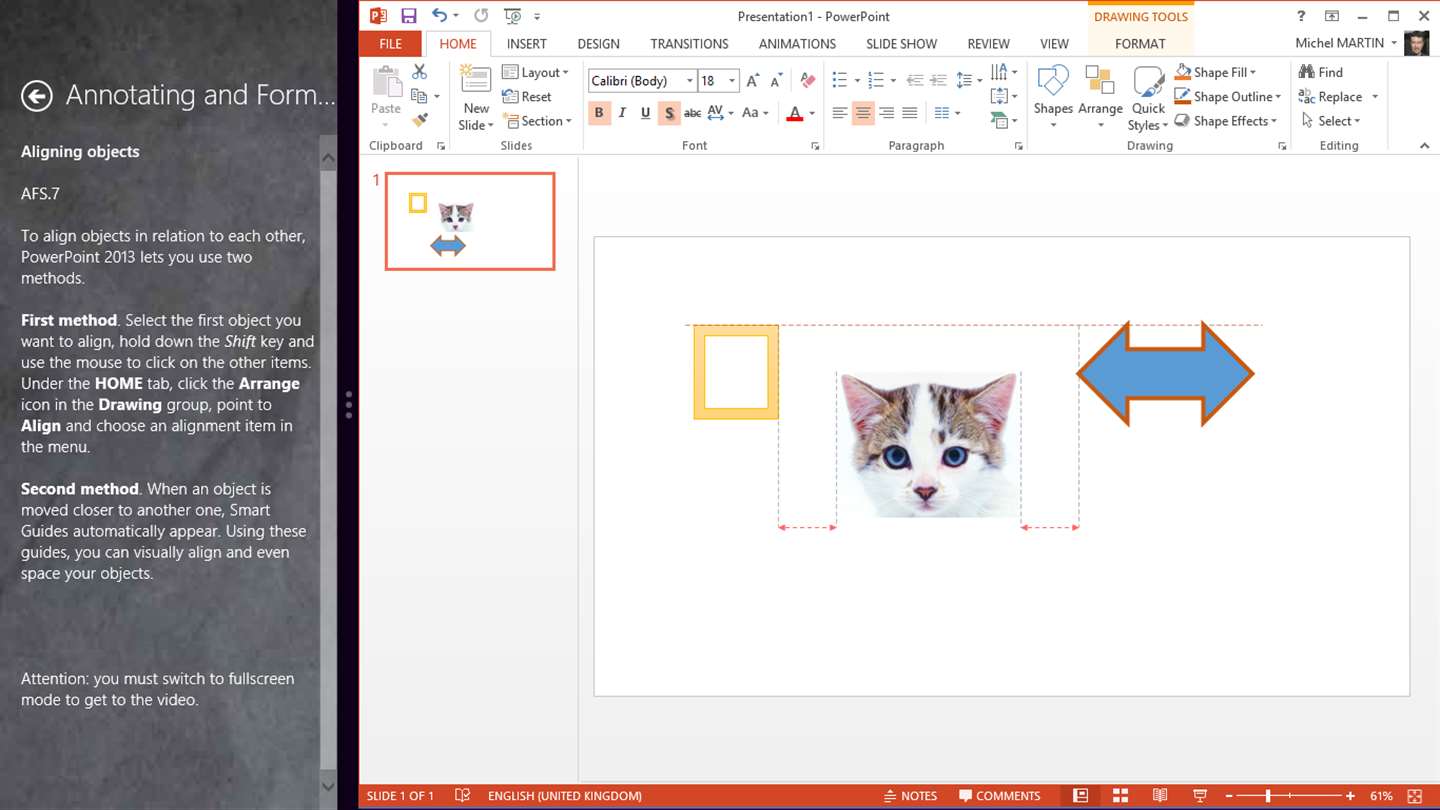This screenshot has width=1440, height=810.
Task: Open PowerPoint Help question mark
Action: tap(1301, 16)
